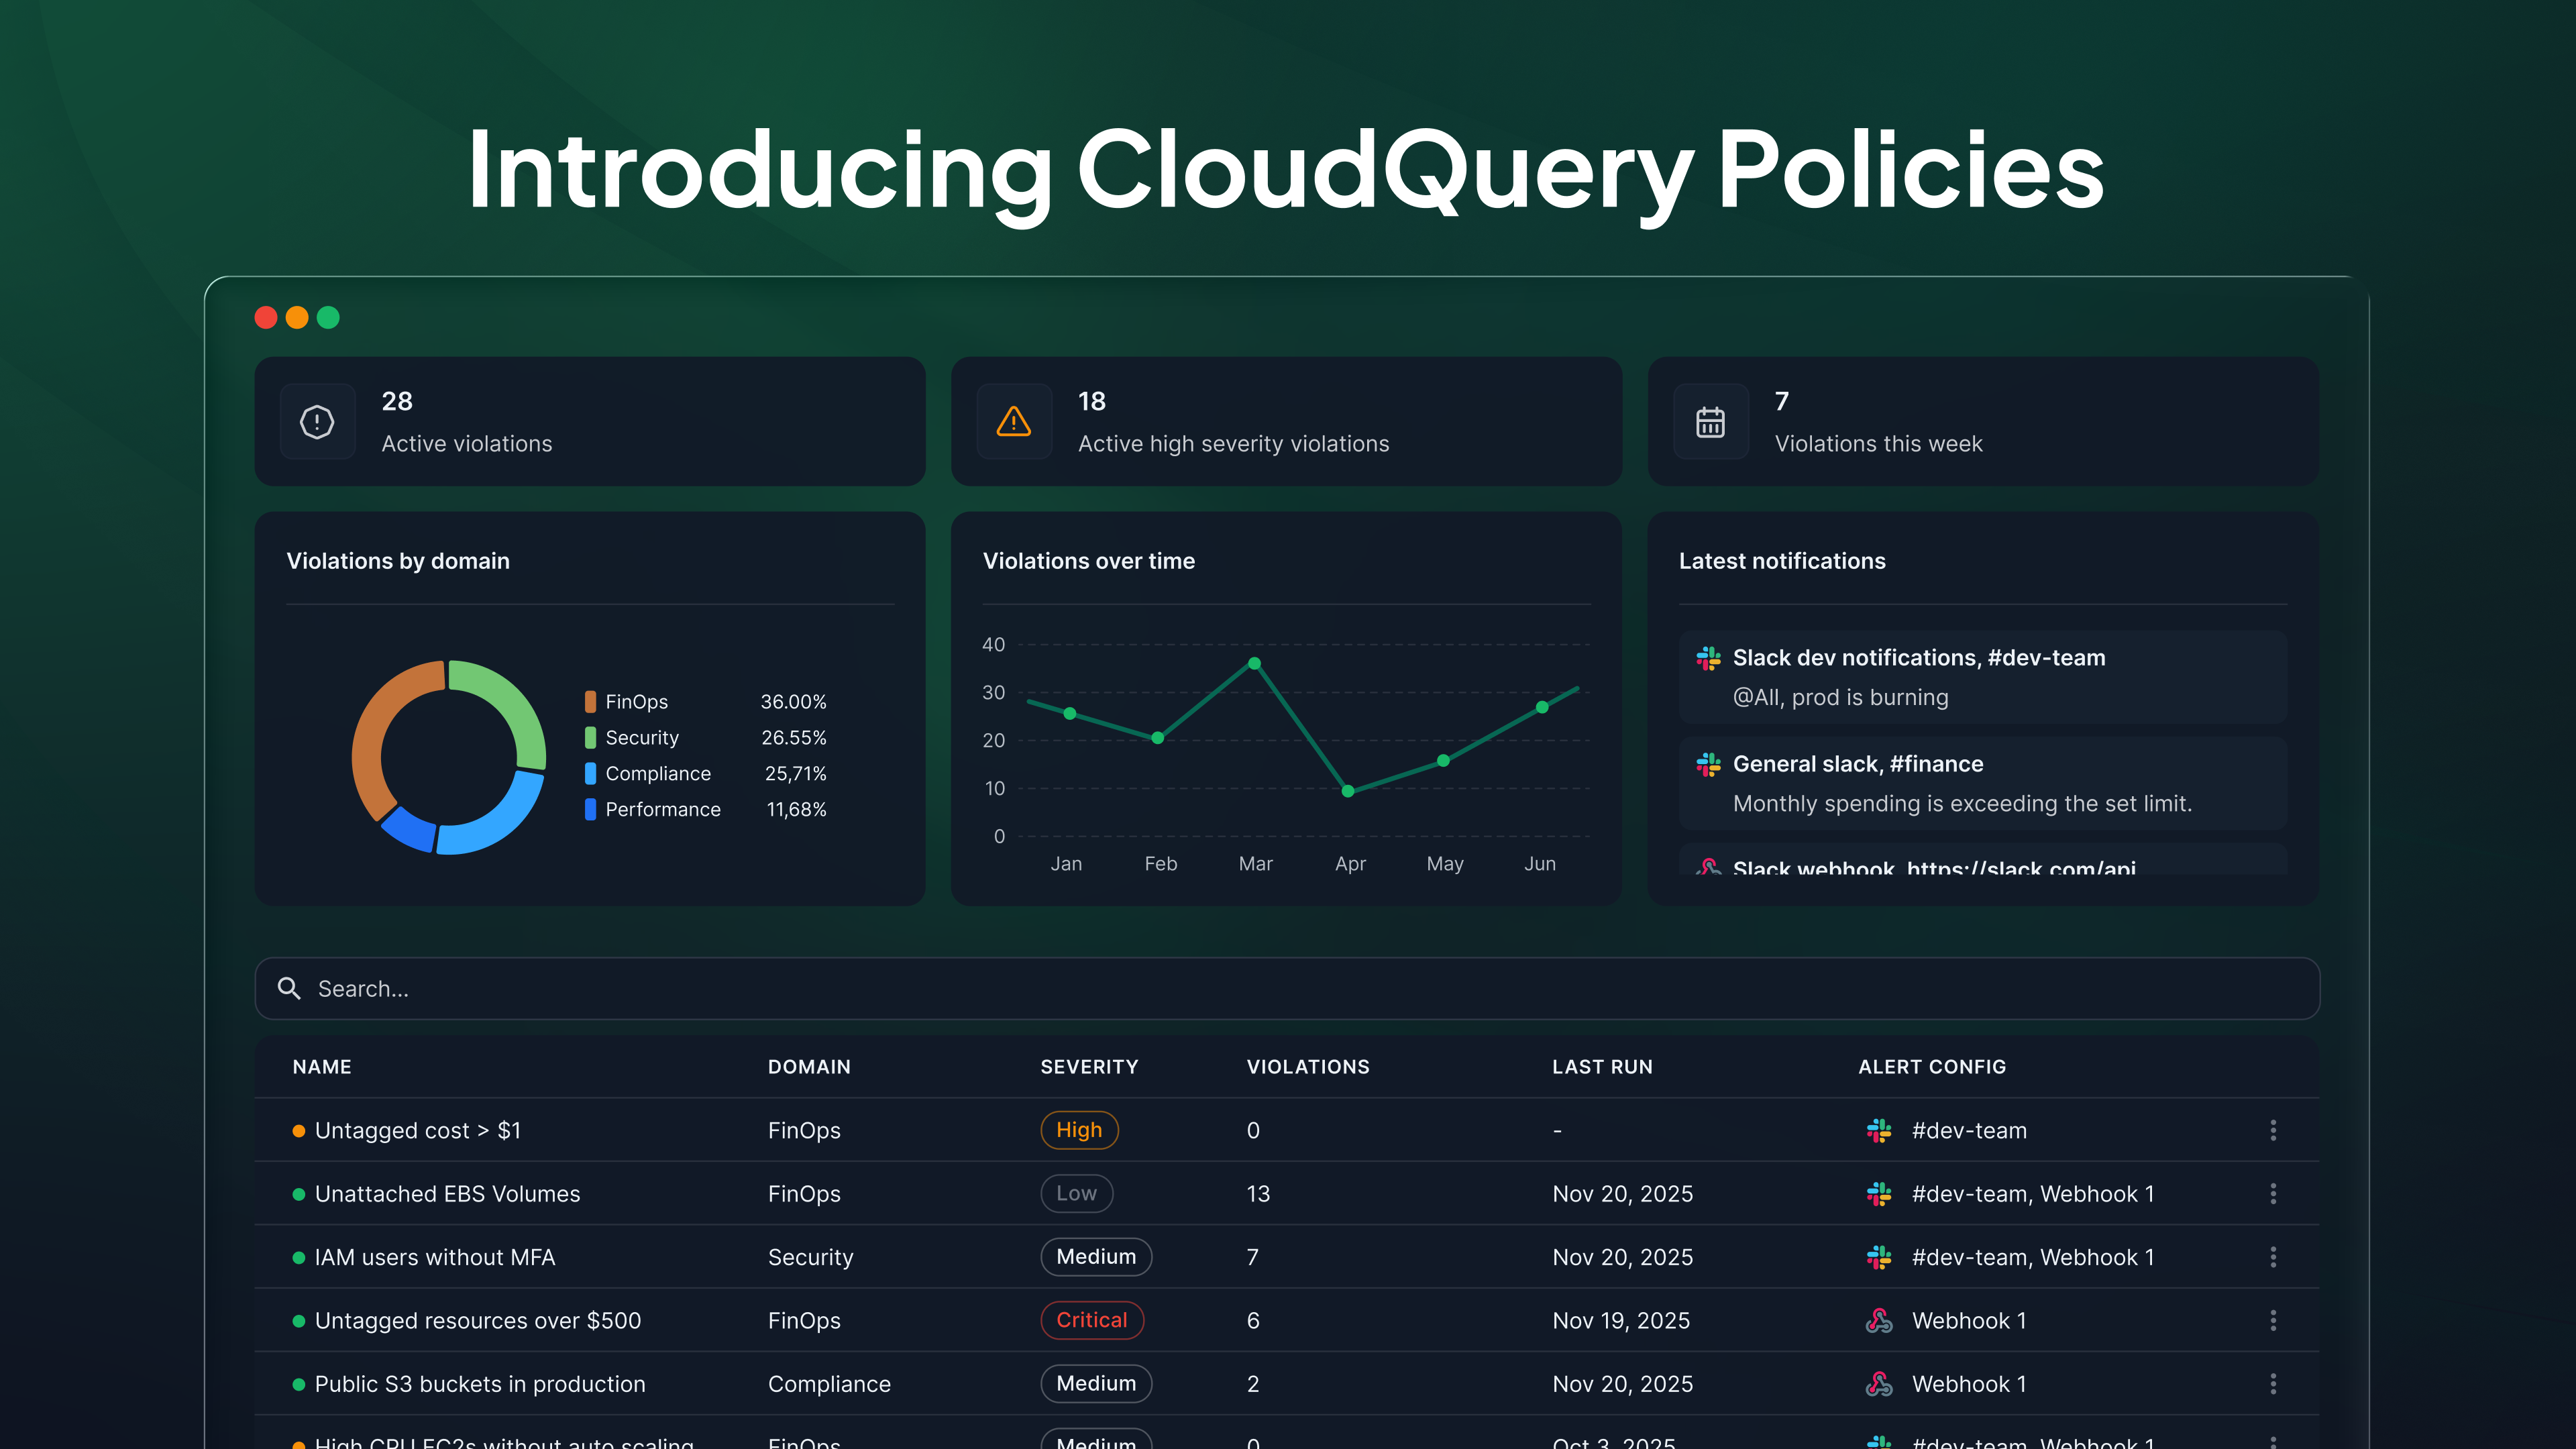The height and width of the screenshot is (1449, 2576).
Task: Click the Nov 19, 2025 last run date
Action: 1621,1320
